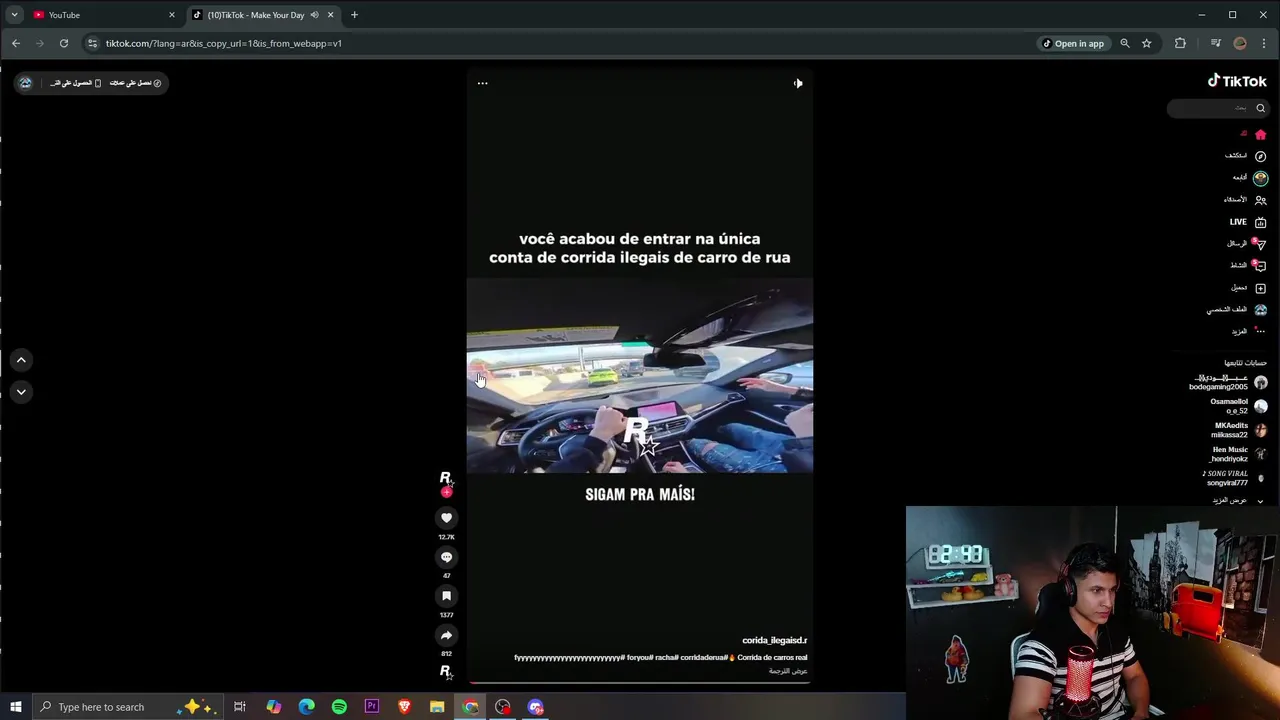Screen dimensions: 1280x720
Task: Open a new browser tab
Action: coord(354,15)
